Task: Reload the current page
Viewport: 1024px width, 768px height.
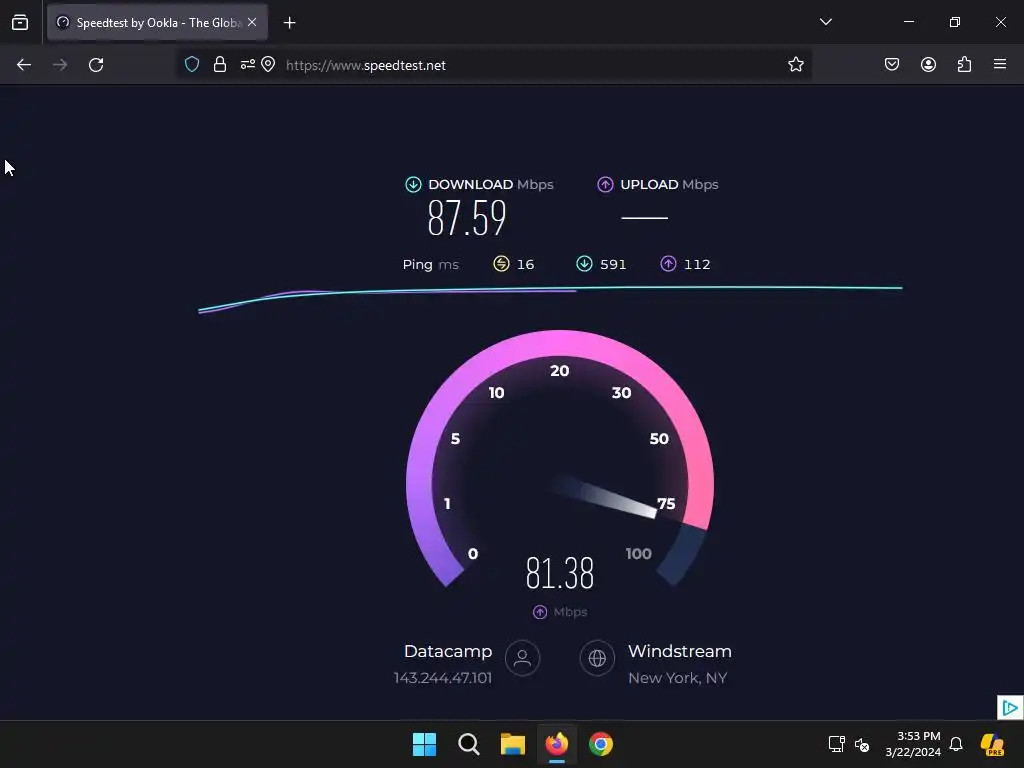Action: (96, 65)
